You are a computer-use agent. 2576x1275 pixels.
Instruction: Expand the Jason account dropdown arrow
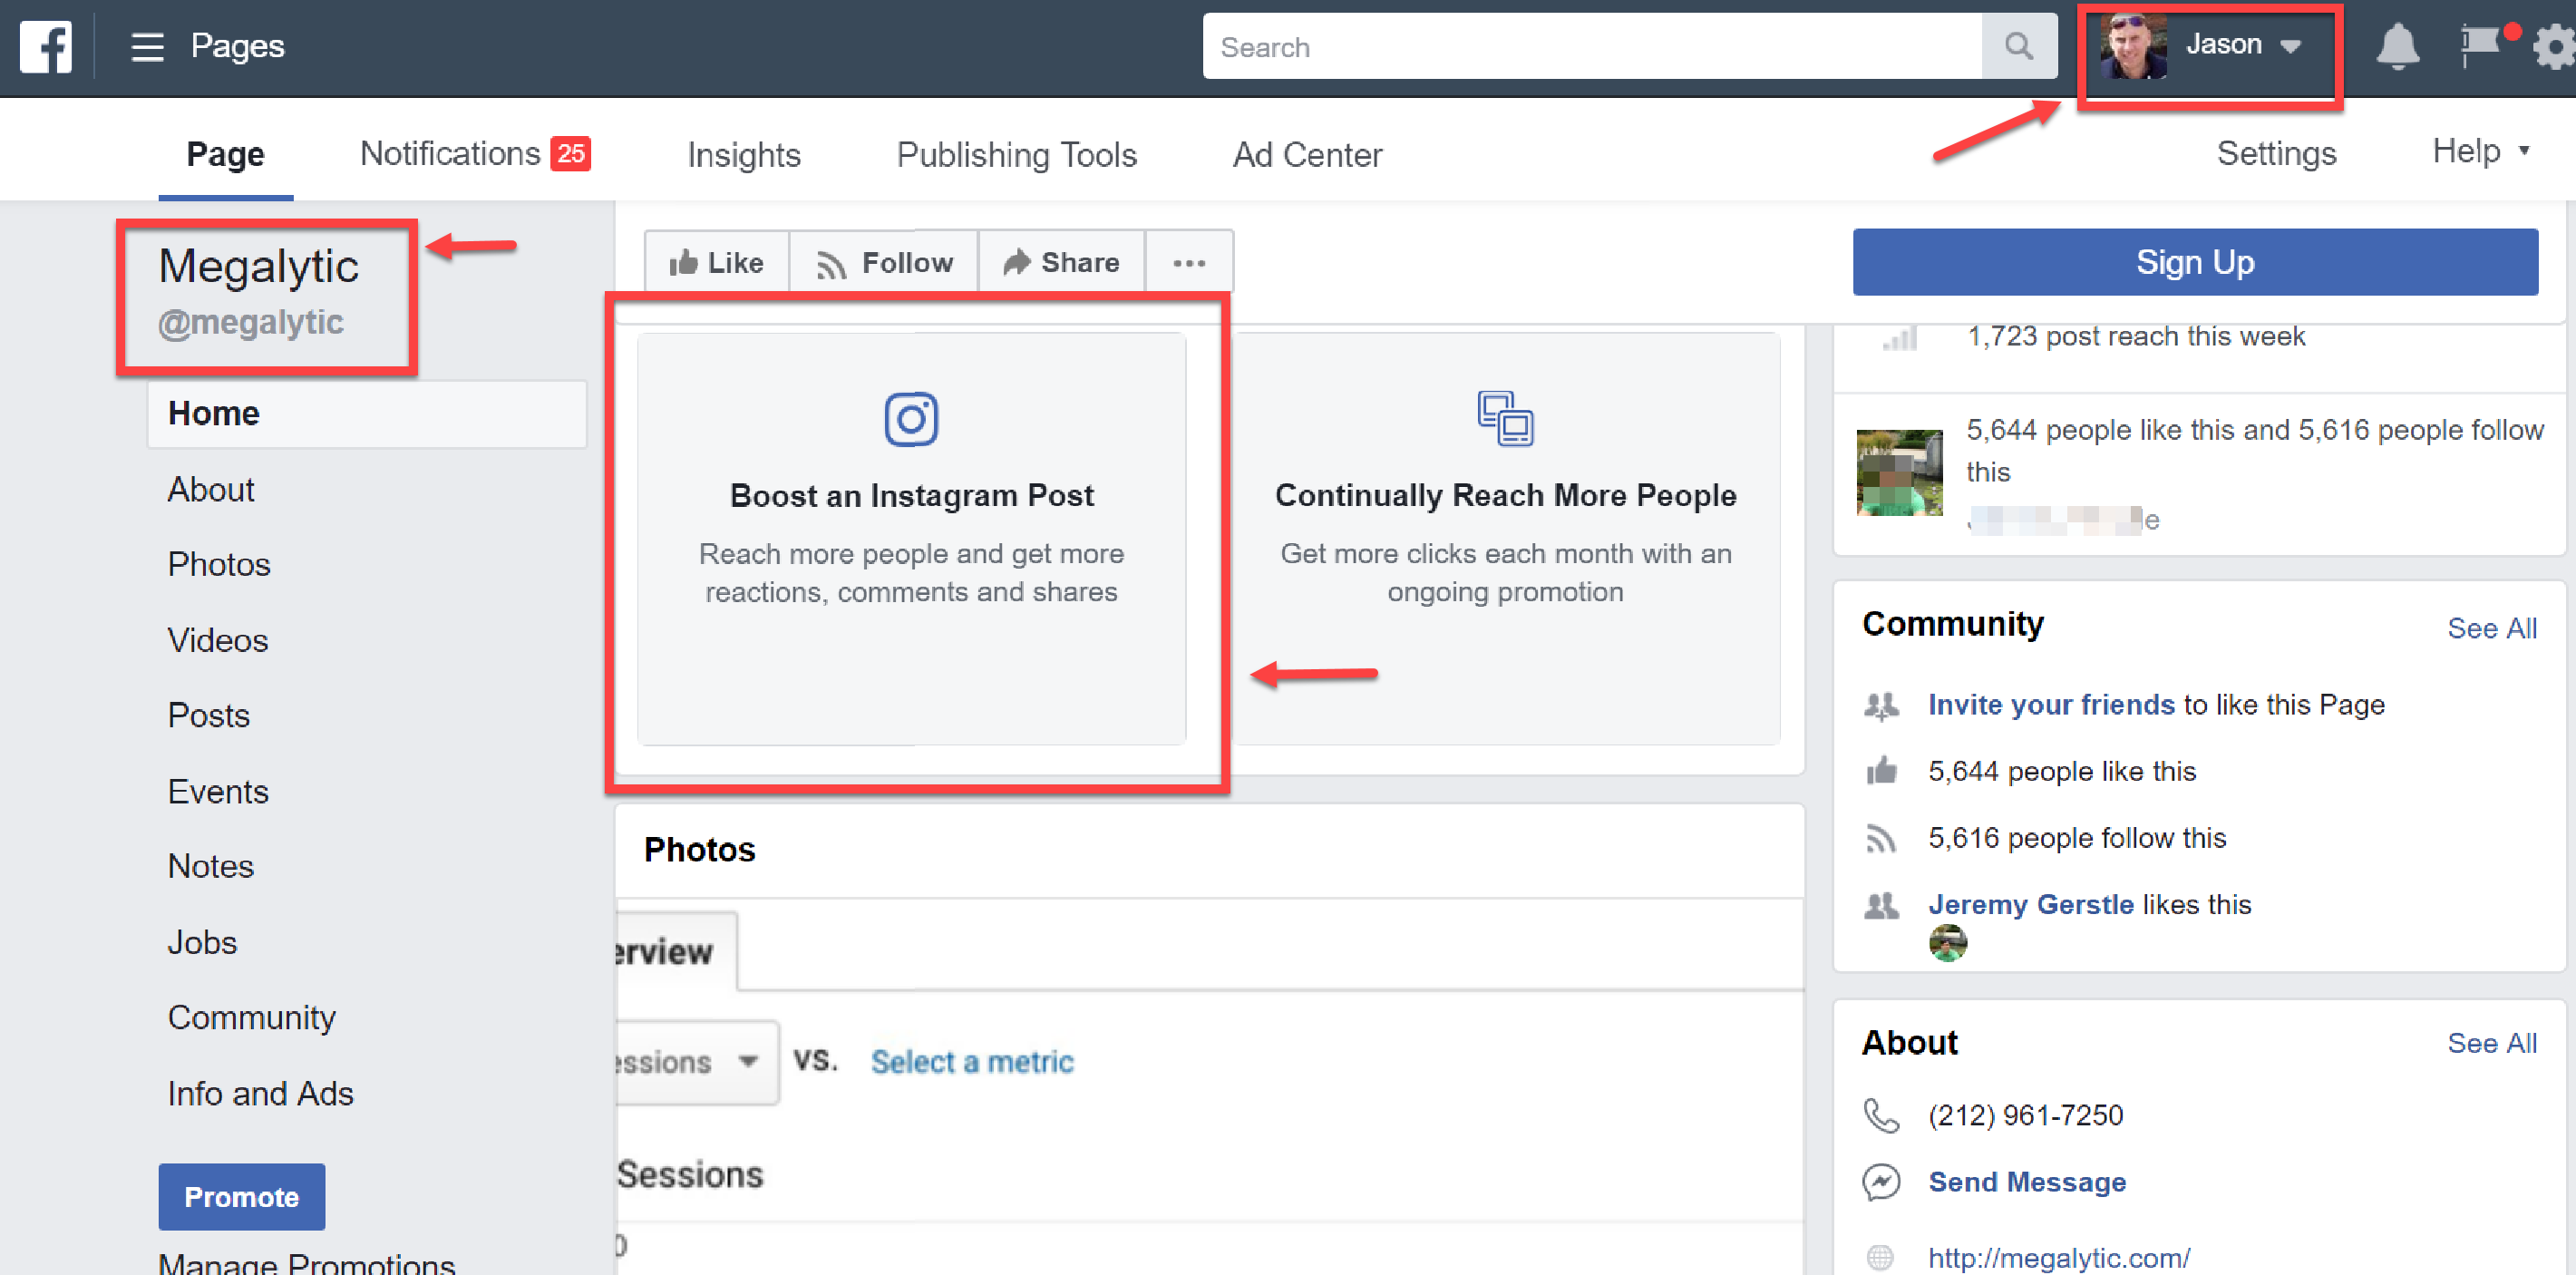tap(2290, 46)
